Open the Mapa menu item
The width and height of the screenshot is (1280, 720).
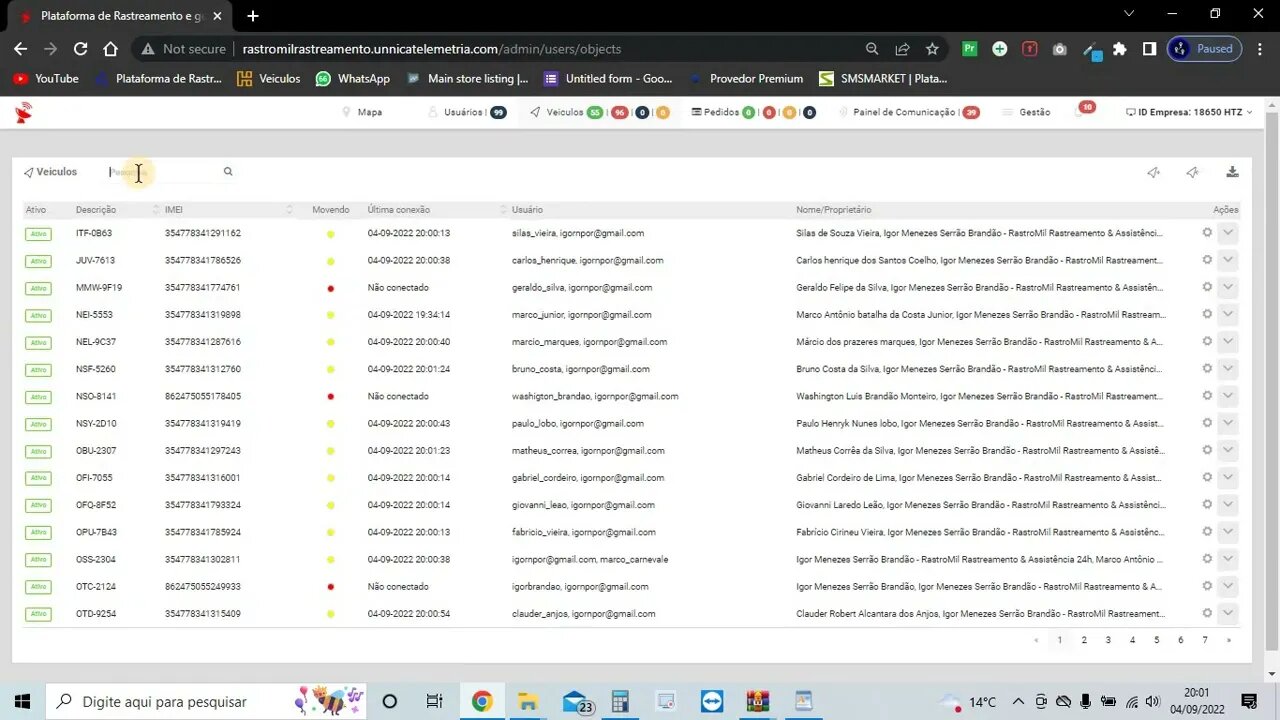click(362, 112)
